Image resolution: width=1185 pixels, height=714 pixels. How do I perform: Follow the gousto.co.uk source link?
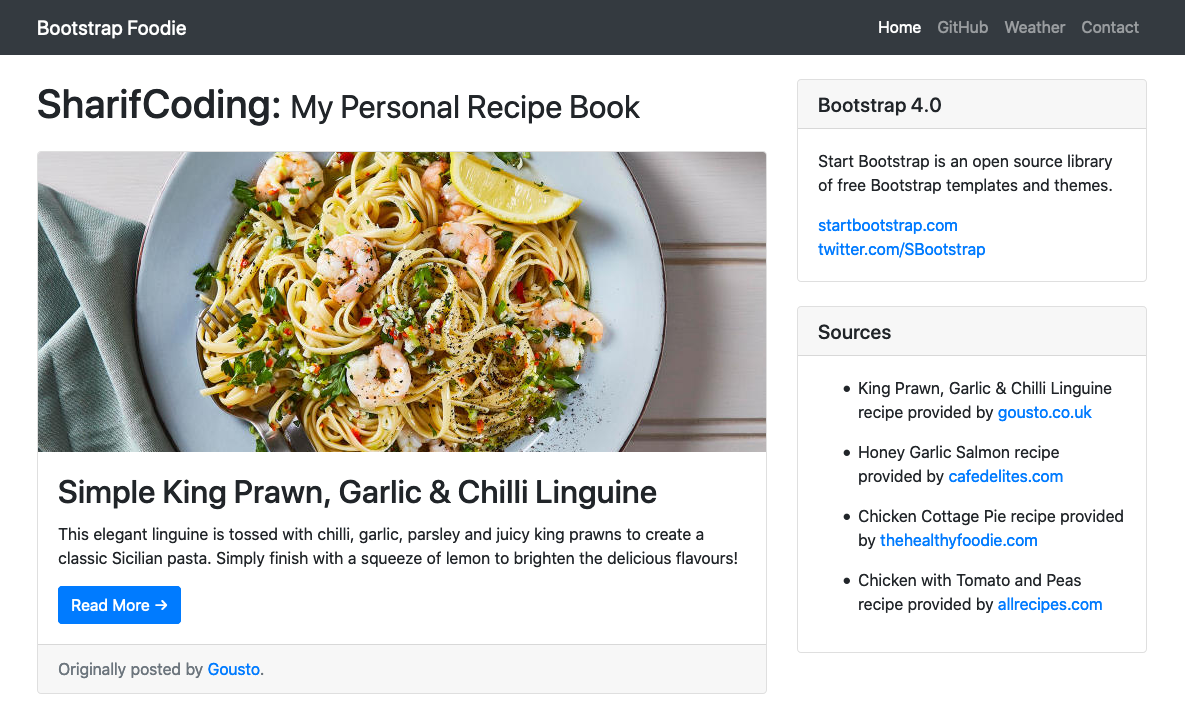1044,413
